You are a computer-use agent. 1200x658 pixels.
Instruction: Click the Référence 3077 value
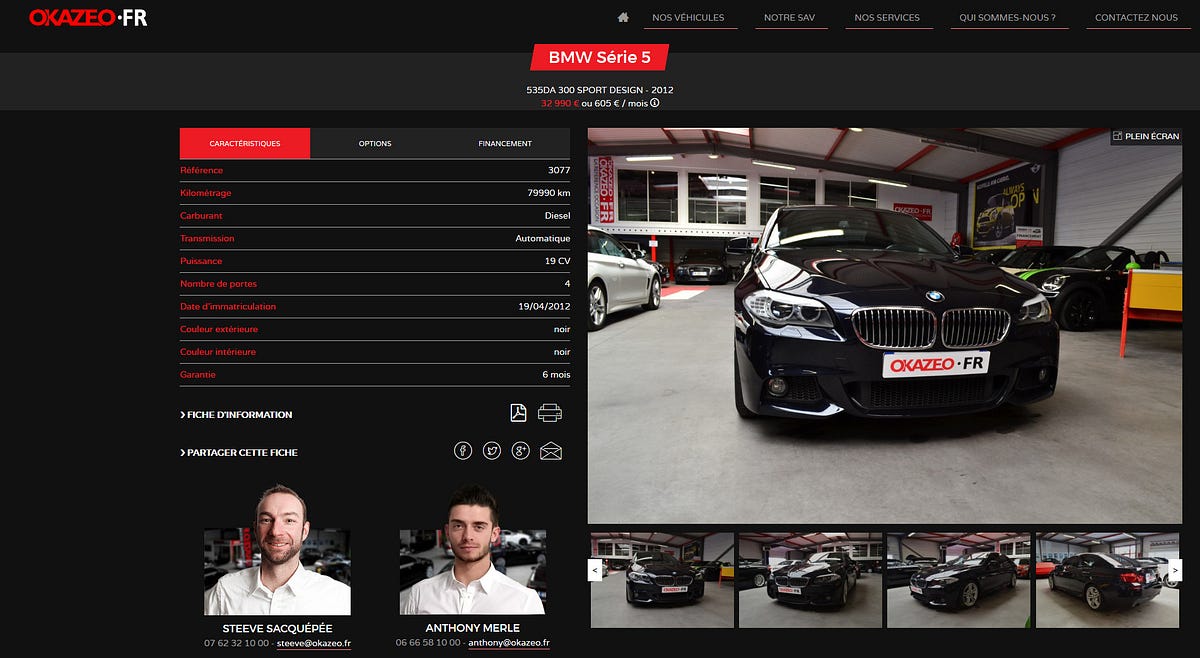coord(559,170)
